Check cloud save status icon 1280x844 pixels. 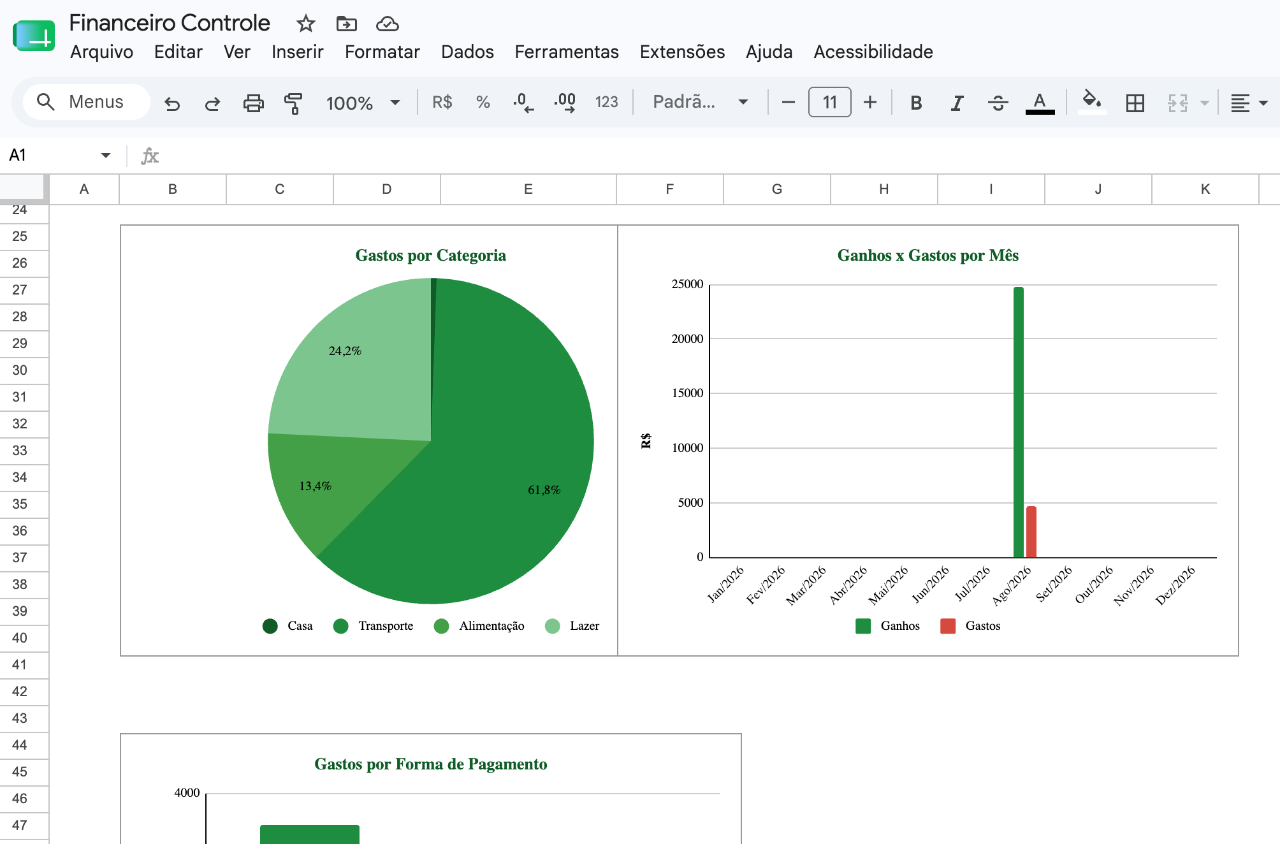point(387,23)
